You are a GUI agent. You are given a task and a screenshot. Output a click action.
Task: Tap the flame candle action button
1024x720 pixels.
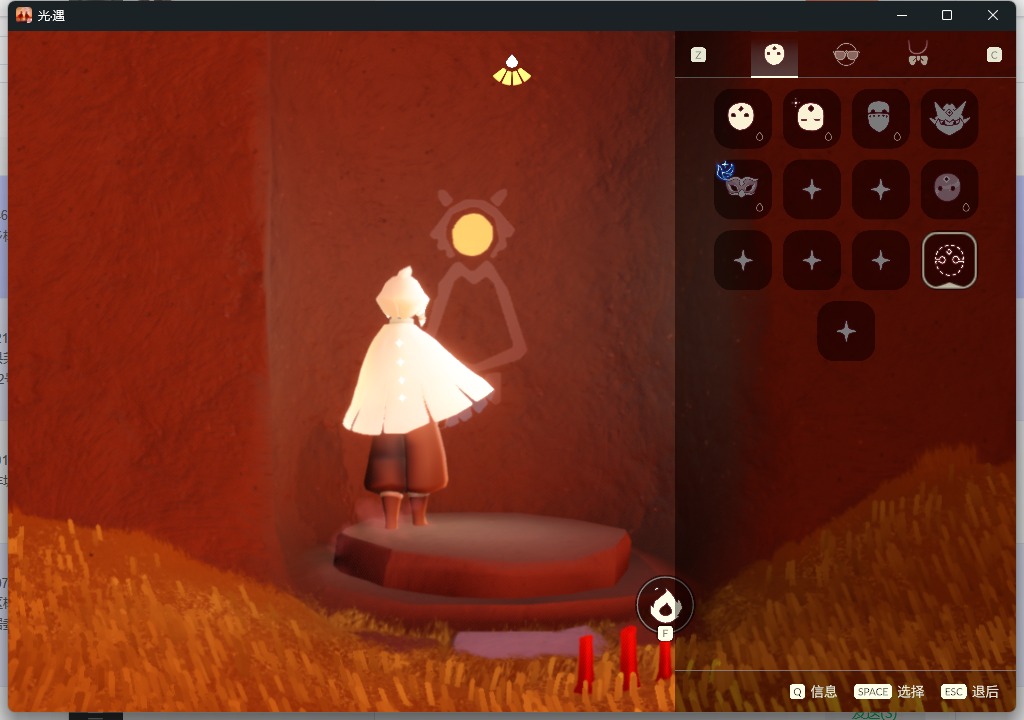pos(665,605)
